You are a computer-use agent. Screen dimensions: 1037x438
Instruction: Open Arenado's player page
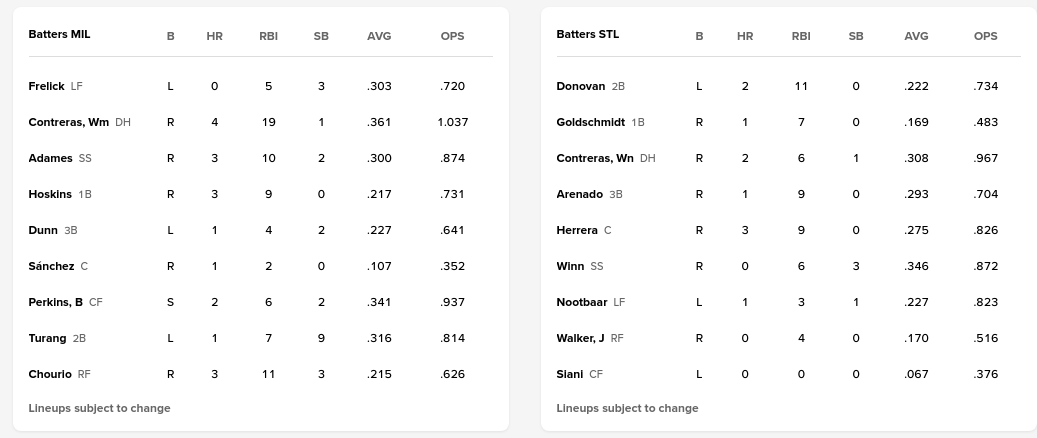579,194
